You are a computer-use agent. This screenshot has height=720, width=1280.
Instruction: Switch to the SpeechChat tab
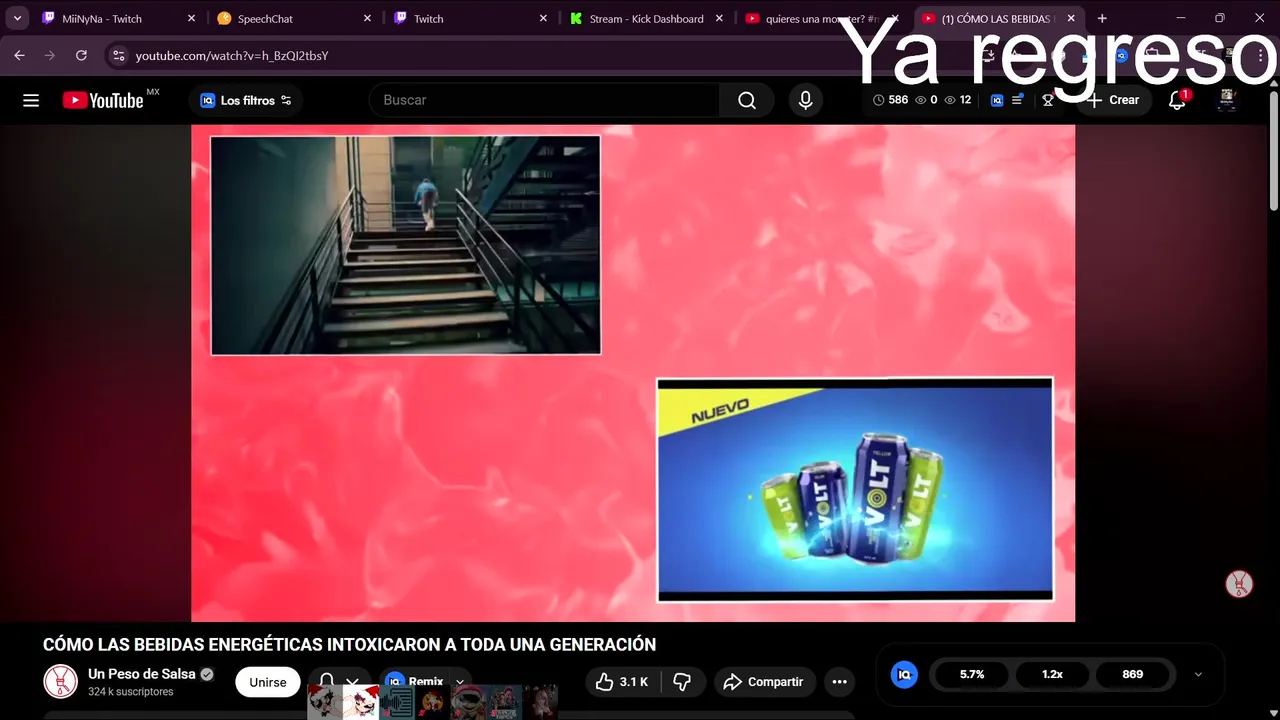(x=294, y=18)
